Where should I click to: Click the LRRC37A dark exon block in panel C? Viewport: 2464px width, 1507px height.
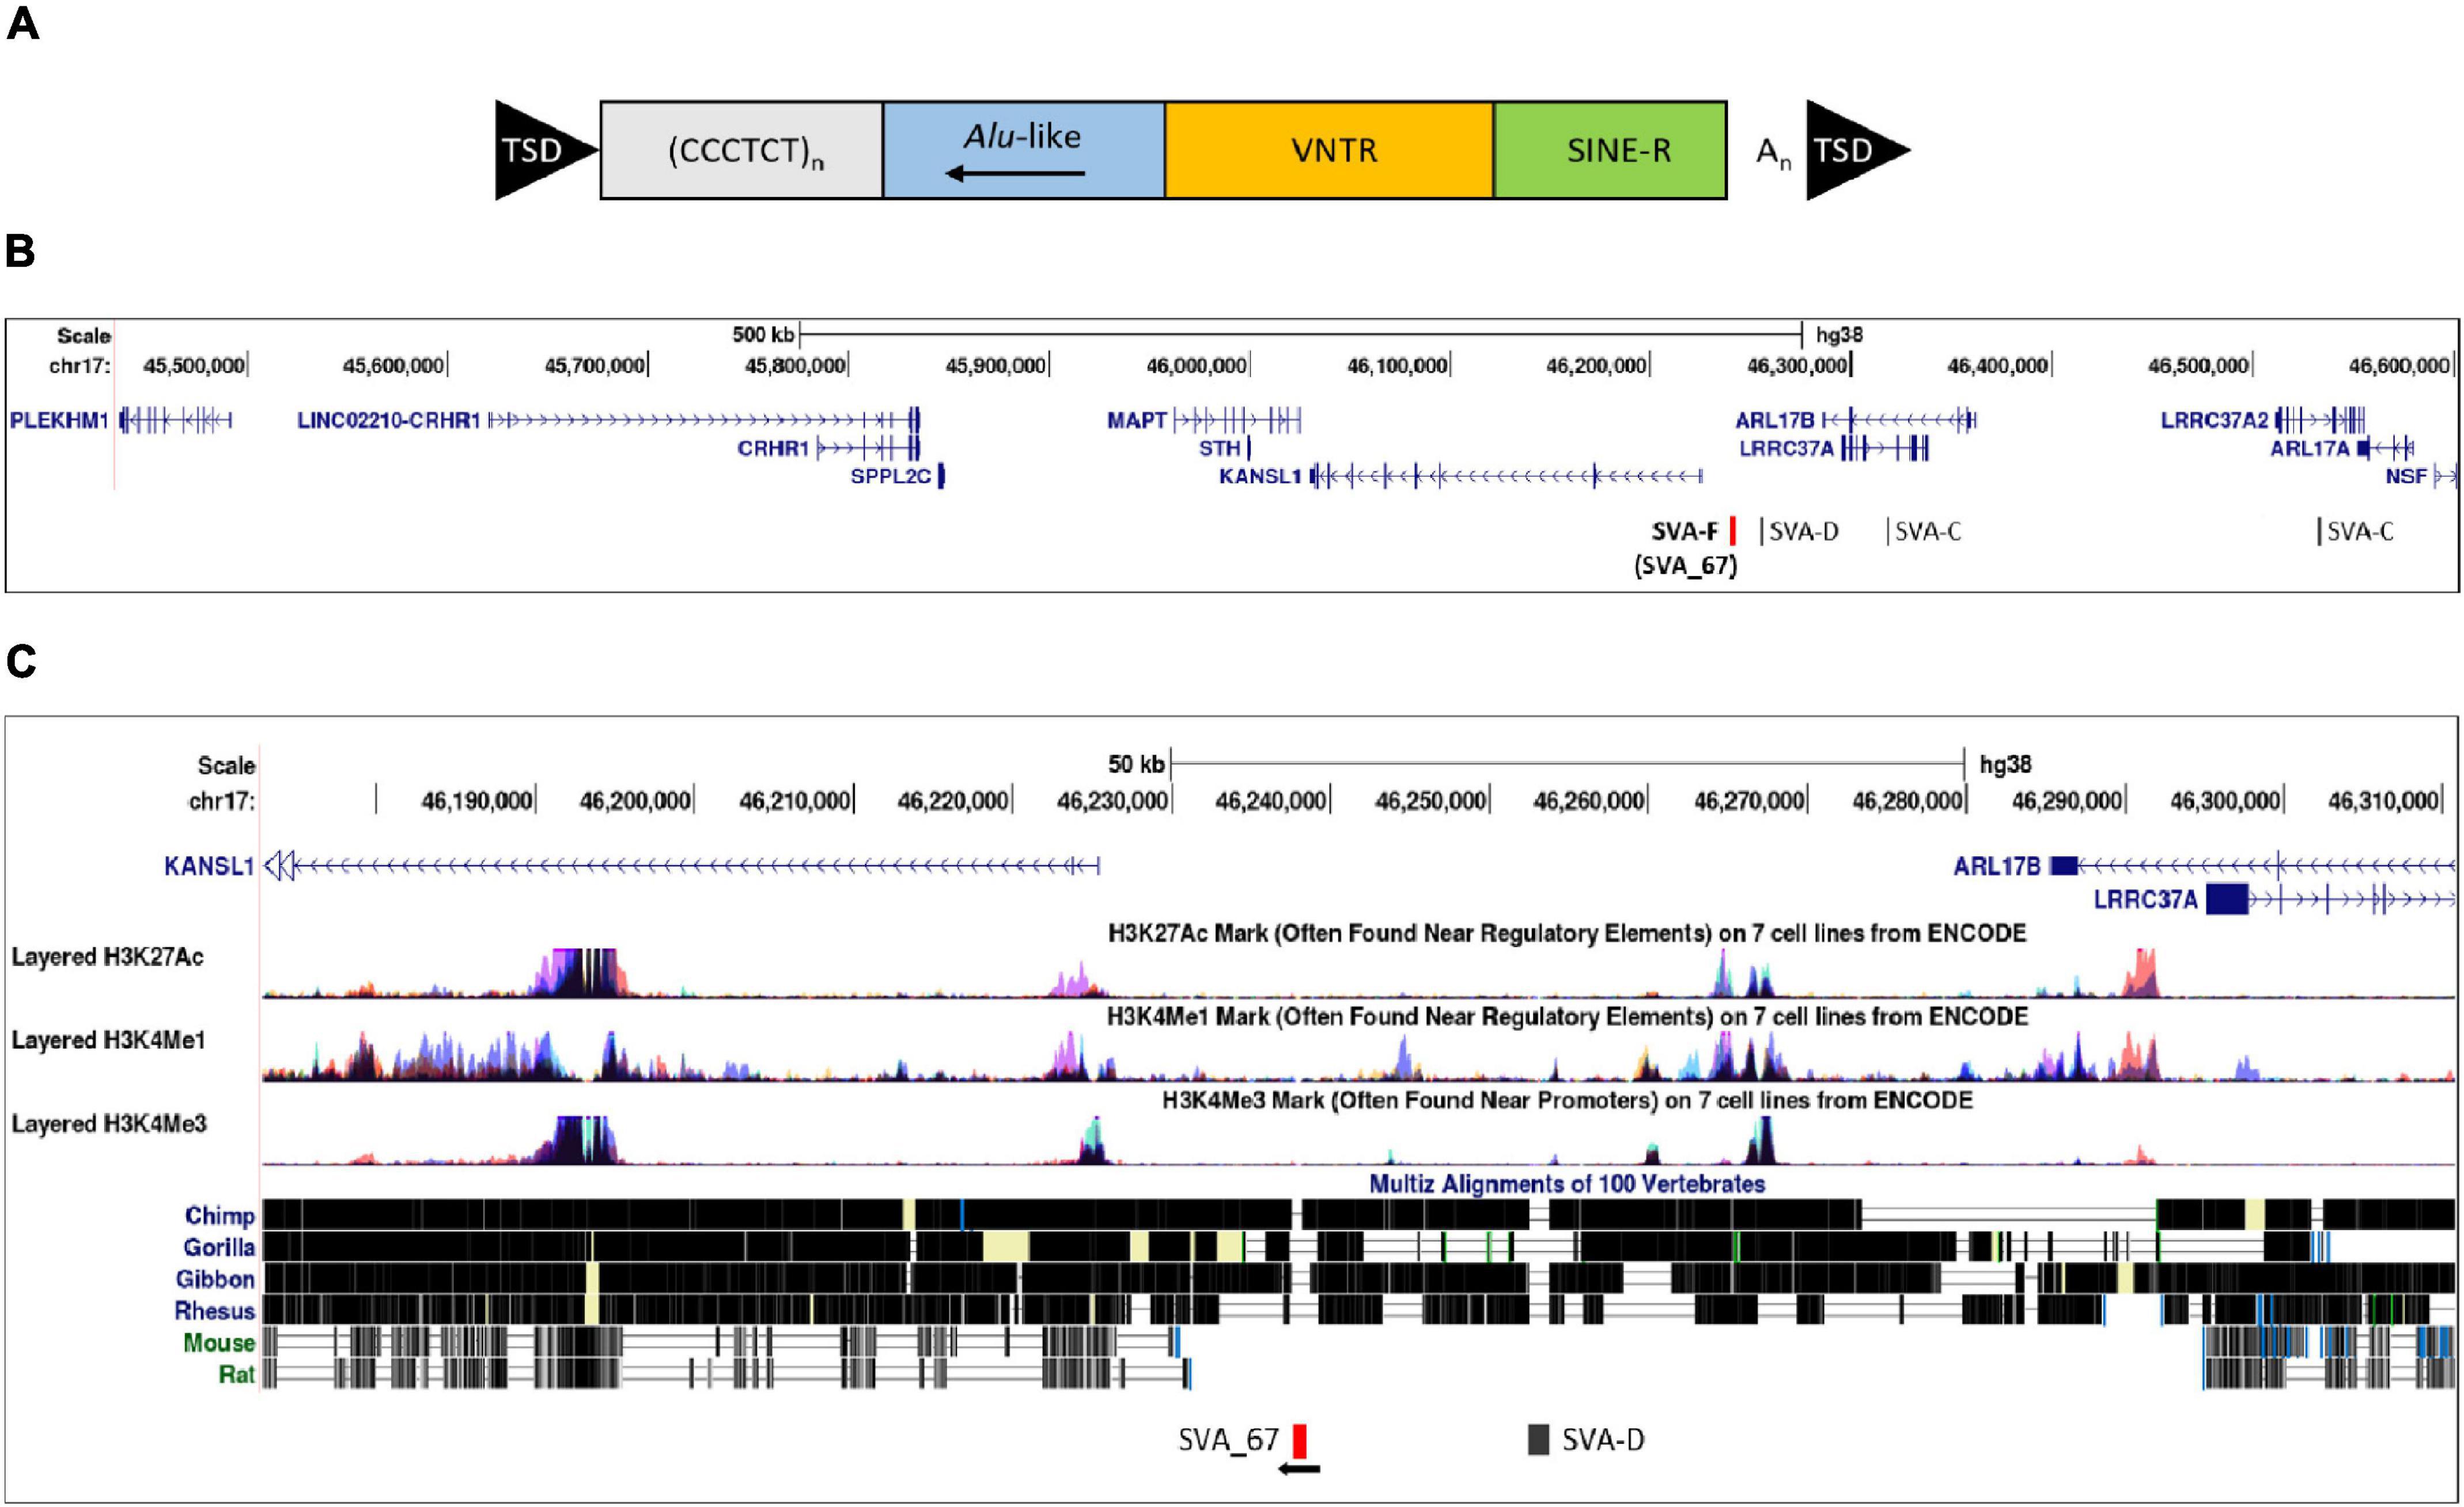coord(2227,899)
